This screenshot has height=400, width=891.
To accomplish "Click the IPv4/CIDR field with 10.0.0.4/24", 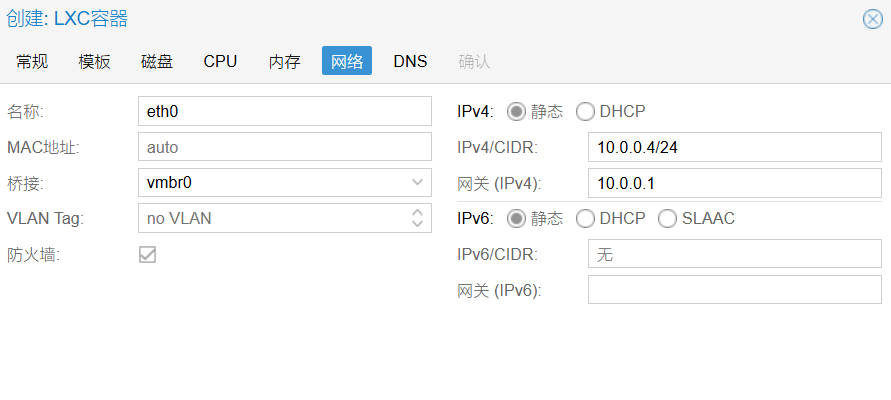I will [x=735, y=147].
